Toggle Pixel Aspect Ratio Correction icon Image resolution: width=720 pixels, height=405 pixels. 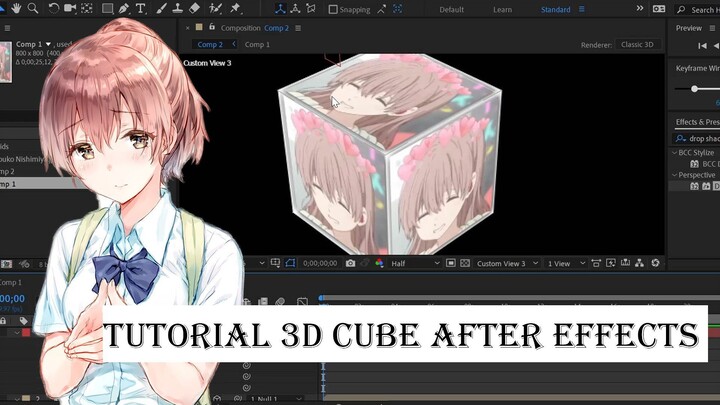click(596, 263)
